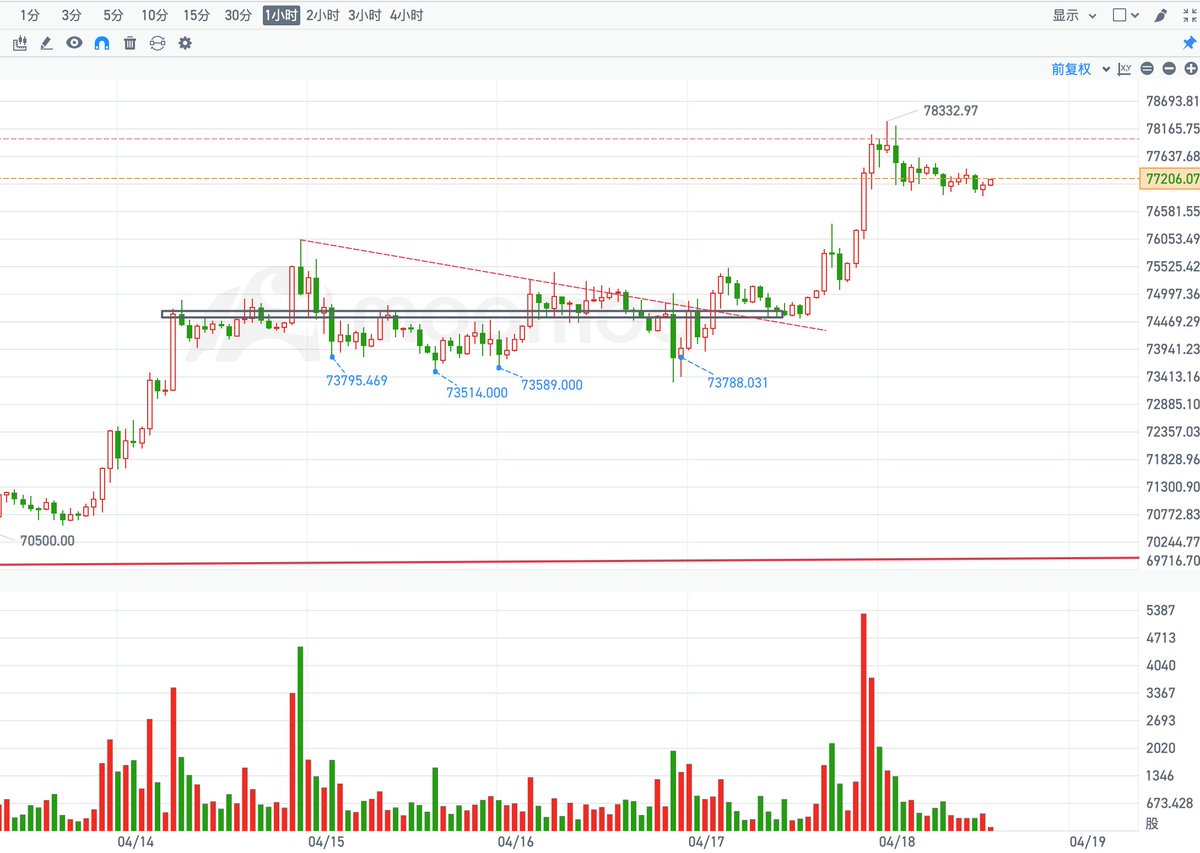This screenshot has width=1200, height=853.
Task: Click the equal-scale circle icon near zoom controls
Action: click(x=1147, y=69)
